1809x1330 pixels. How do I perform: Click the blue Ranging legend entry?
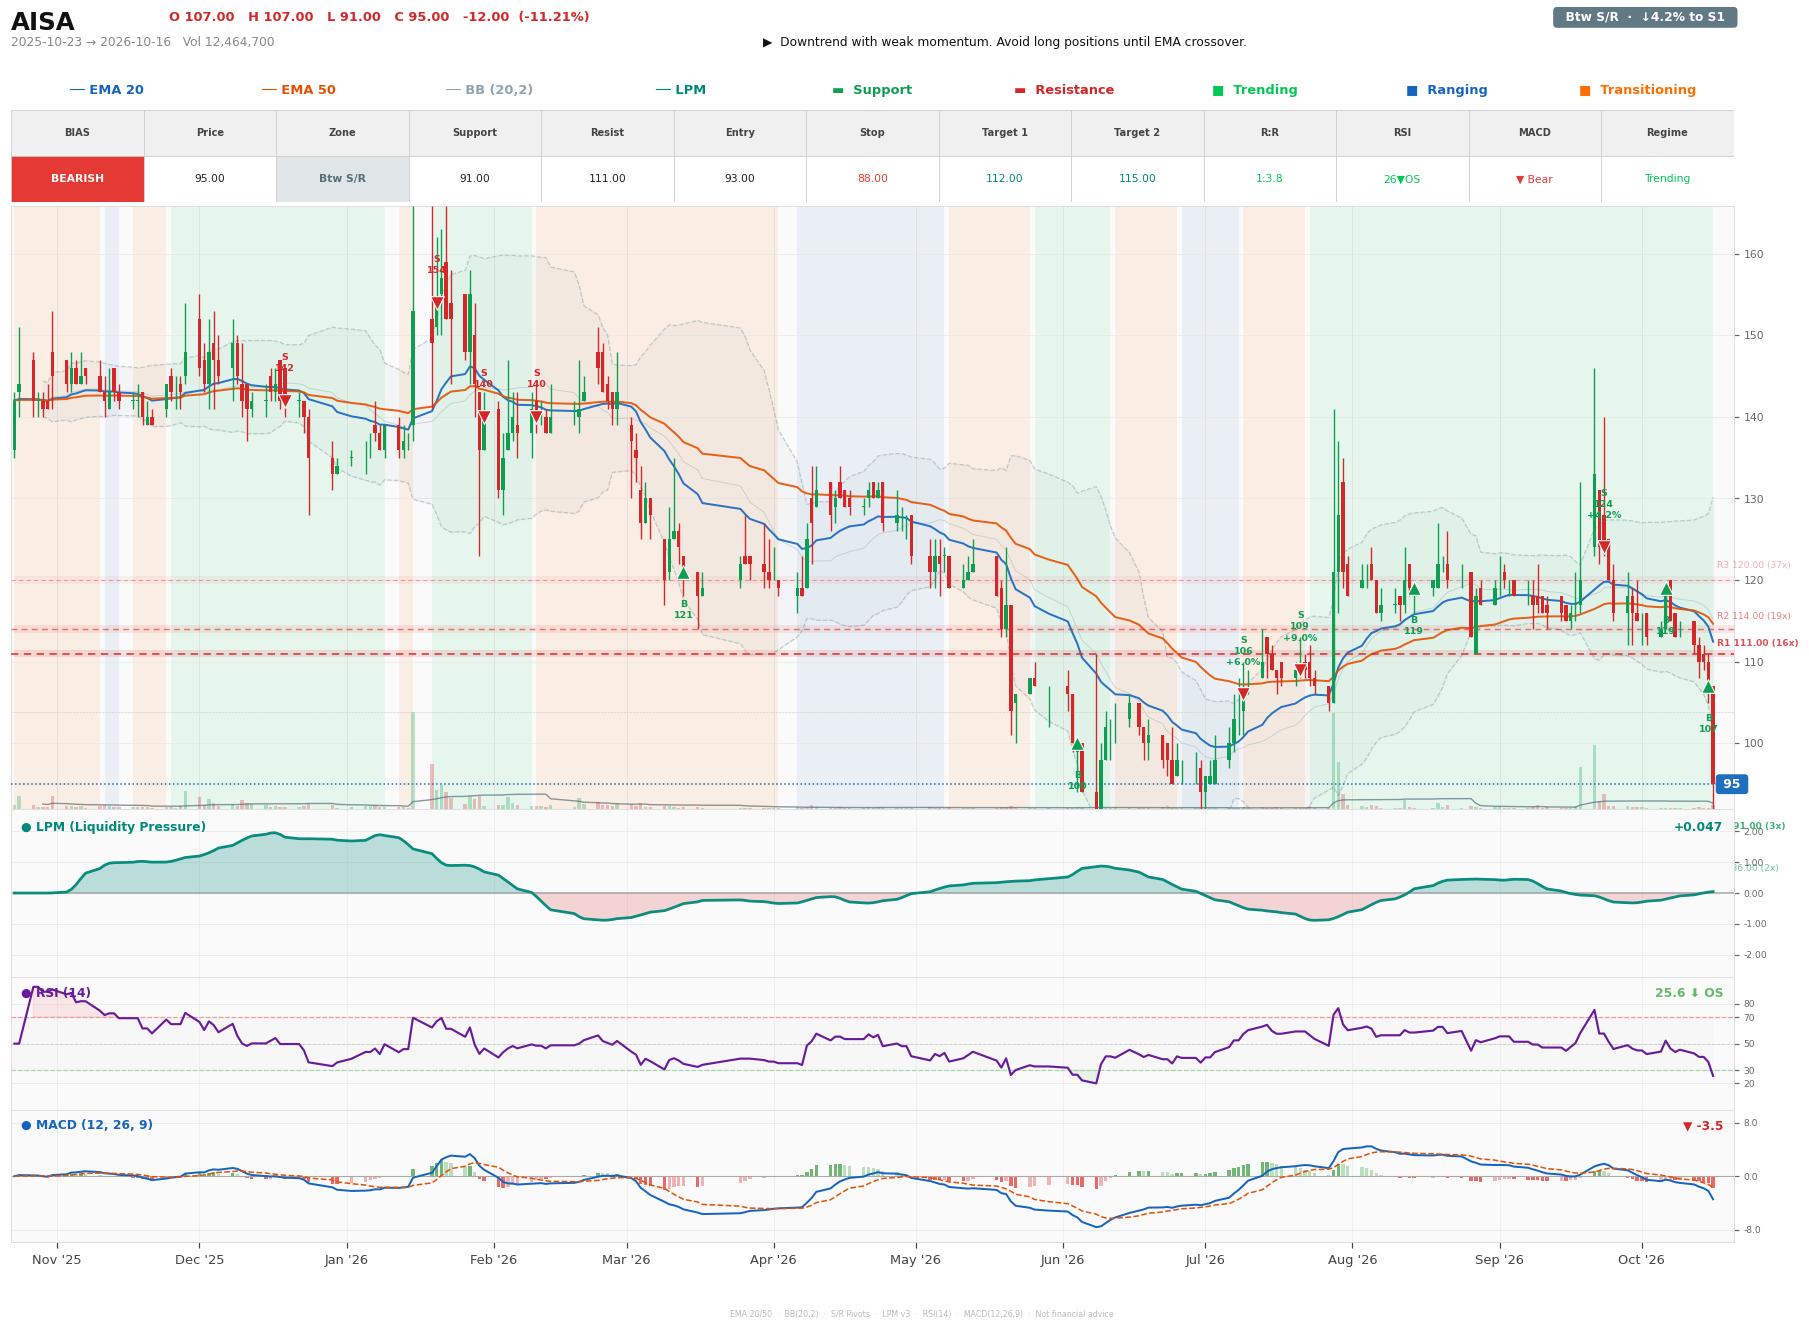coord(1446,90)
